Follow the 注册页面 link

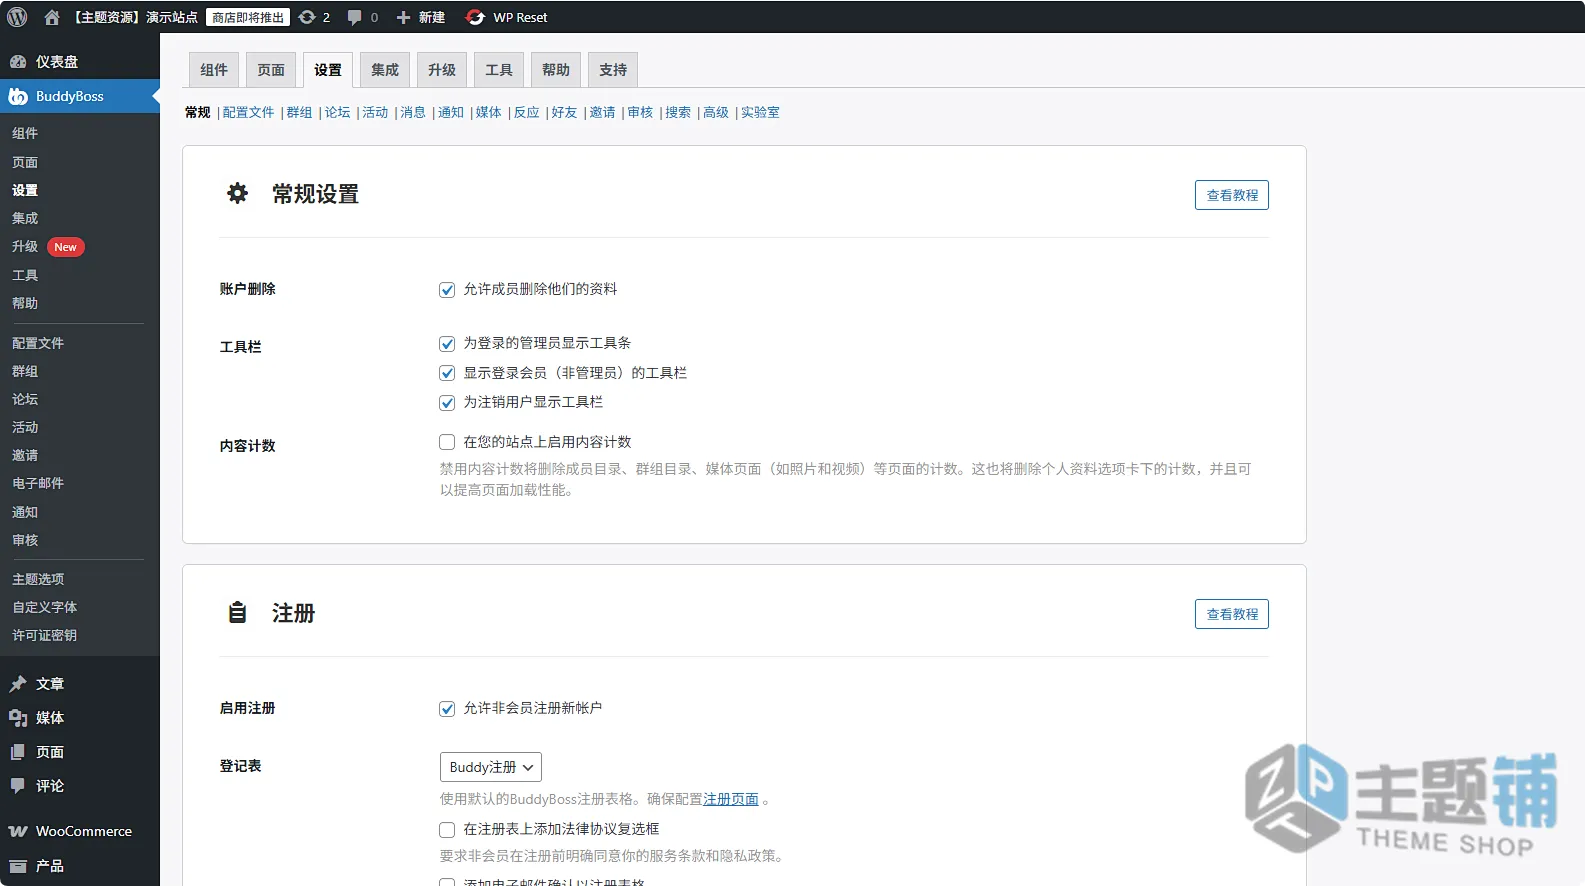[731, 799]
